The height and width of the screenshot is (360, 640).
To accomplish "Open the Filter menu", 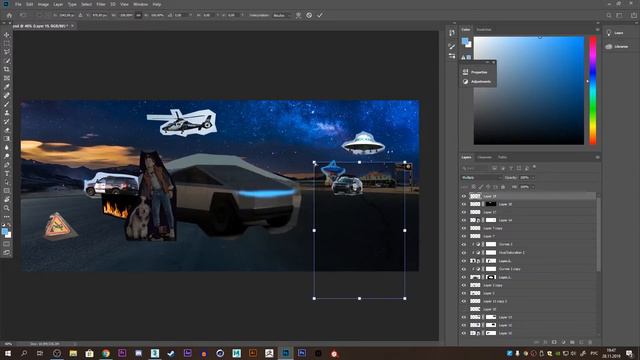I will tap(101, 4).
